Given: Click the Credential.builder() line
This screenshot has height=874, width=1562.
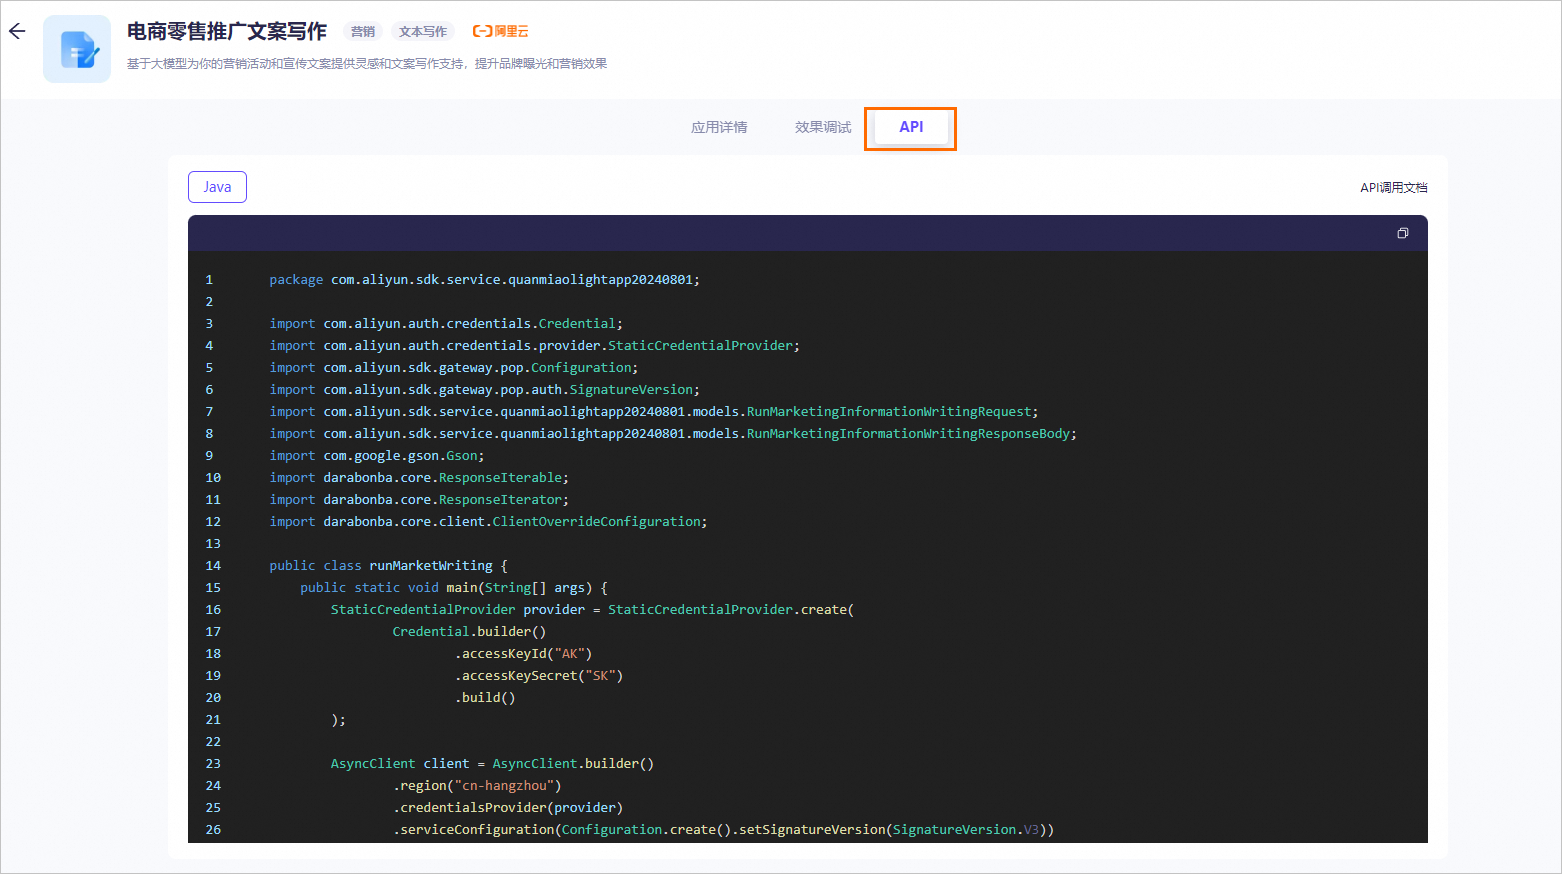Looking at the screenshot, I should coord(469,632).
